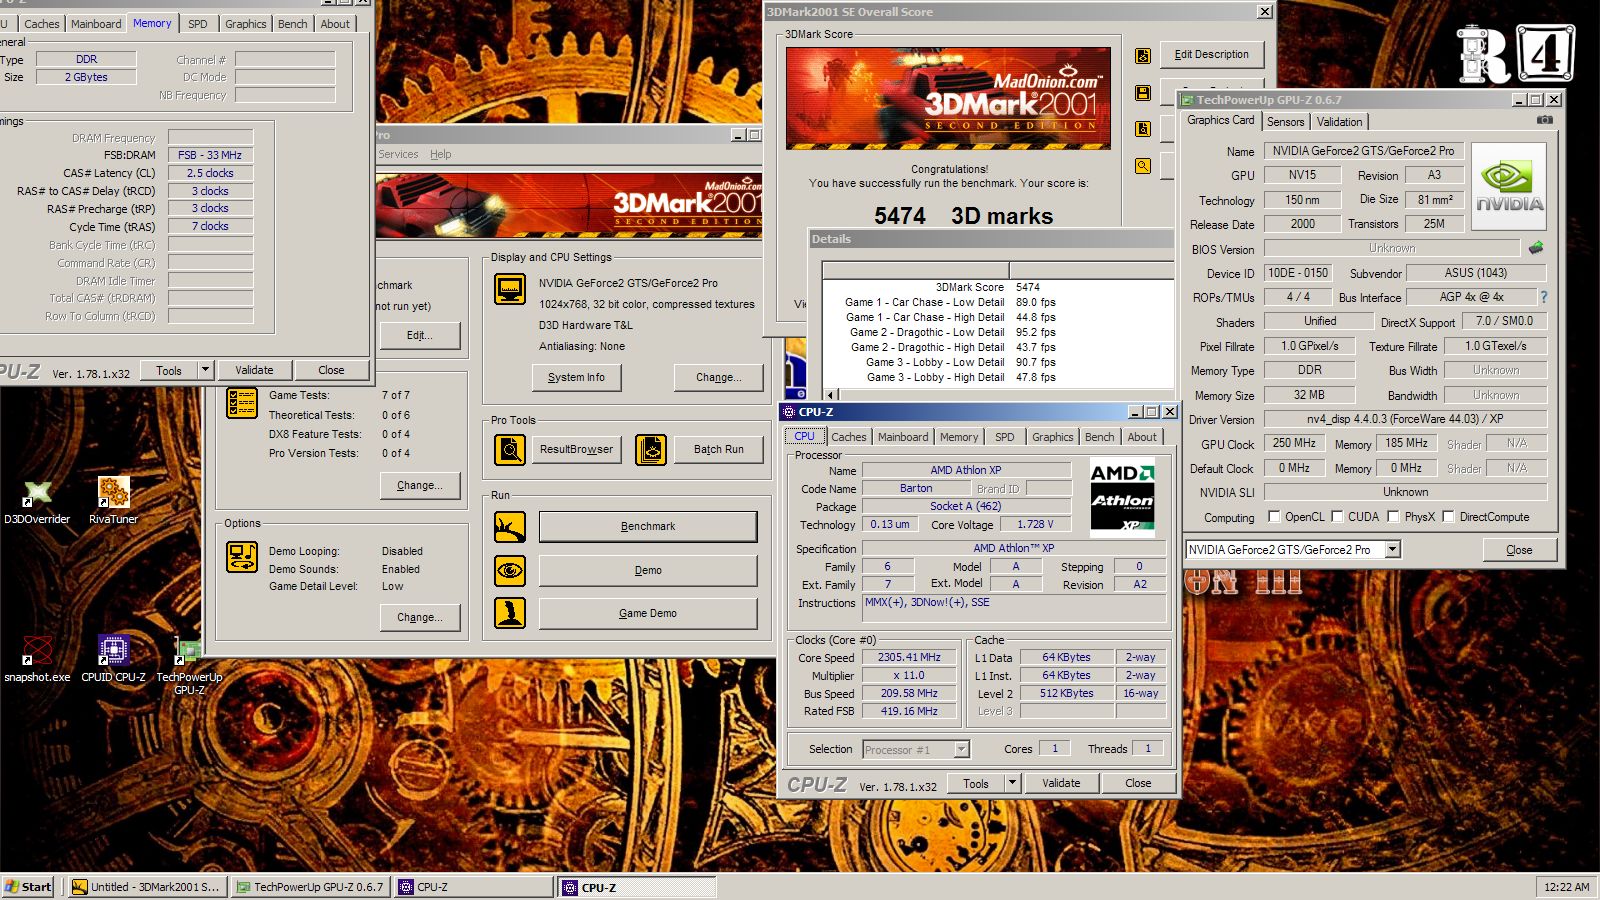Click the Start button on the taskbar

tap(28, 887)
